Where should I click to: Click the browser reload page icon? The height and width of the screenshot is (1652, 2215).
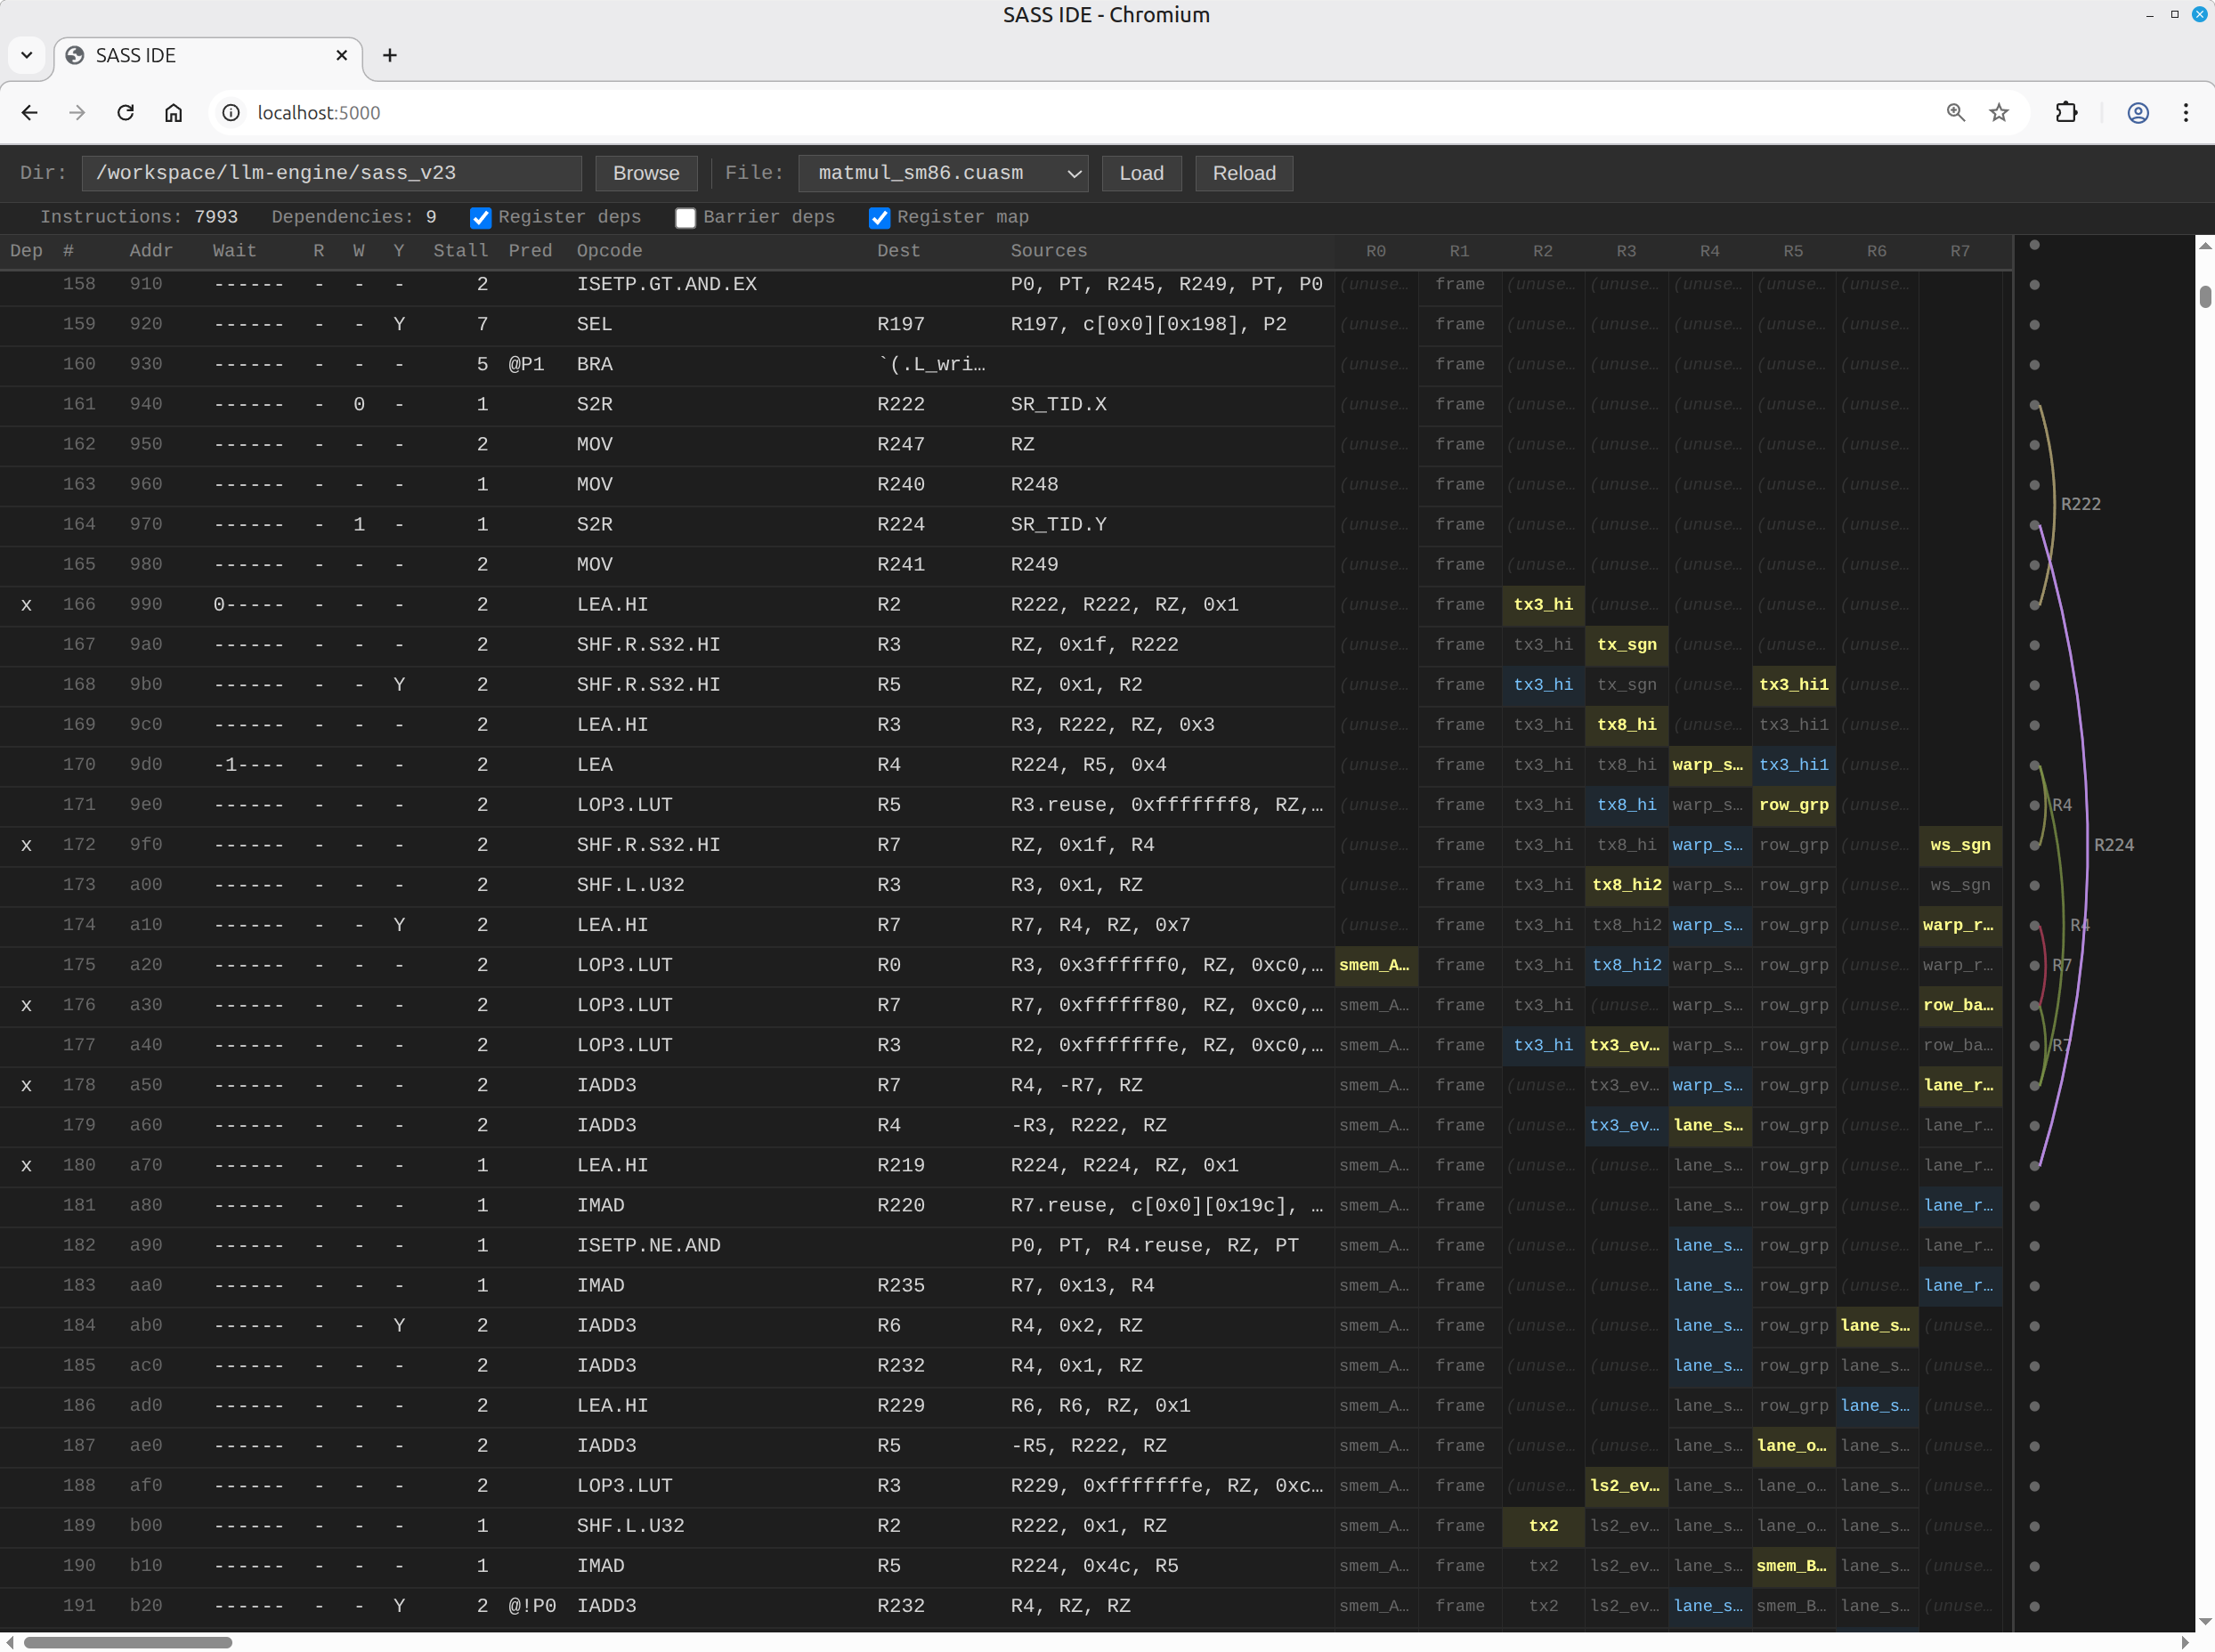pos(125,112)
